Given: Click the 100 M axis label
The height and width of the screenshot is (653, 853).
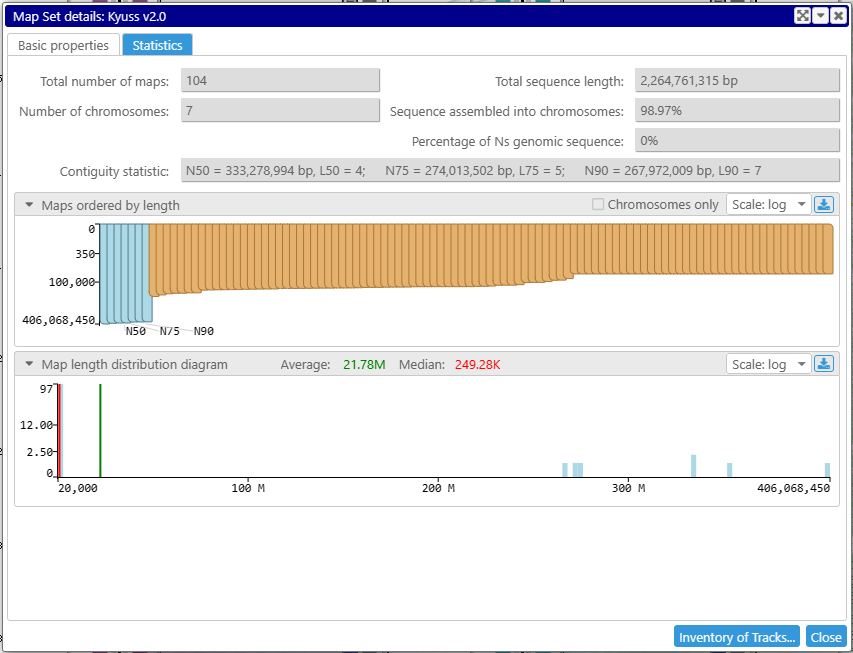Looking at the screenshot, I should coord(248,488).
